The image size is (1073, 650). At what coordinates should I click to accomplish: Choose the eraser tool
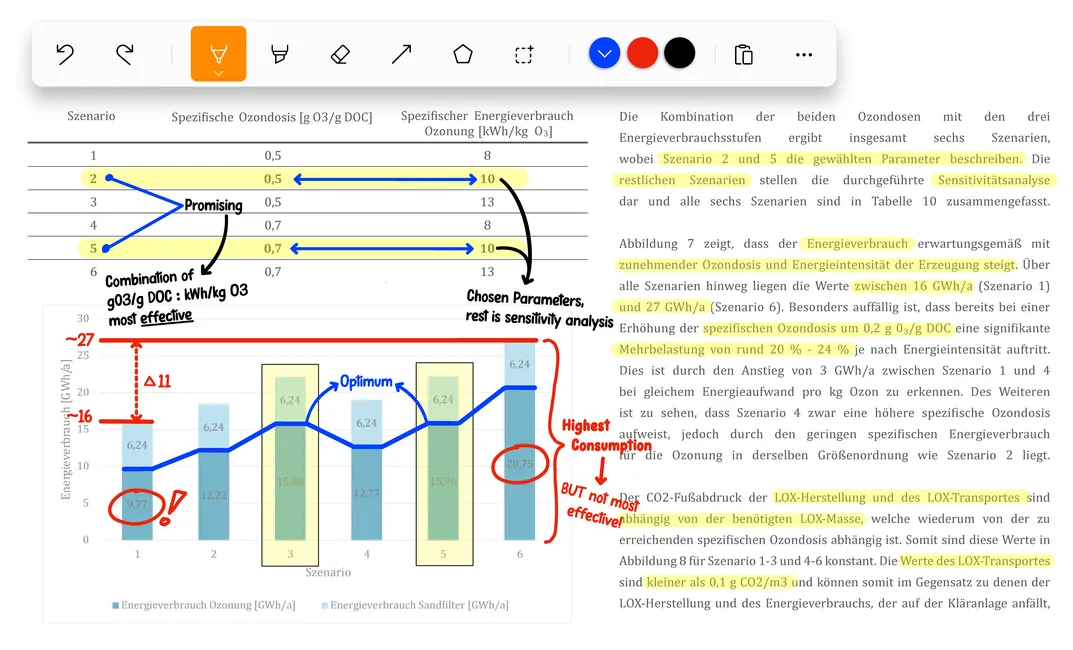tap(340, 54)
